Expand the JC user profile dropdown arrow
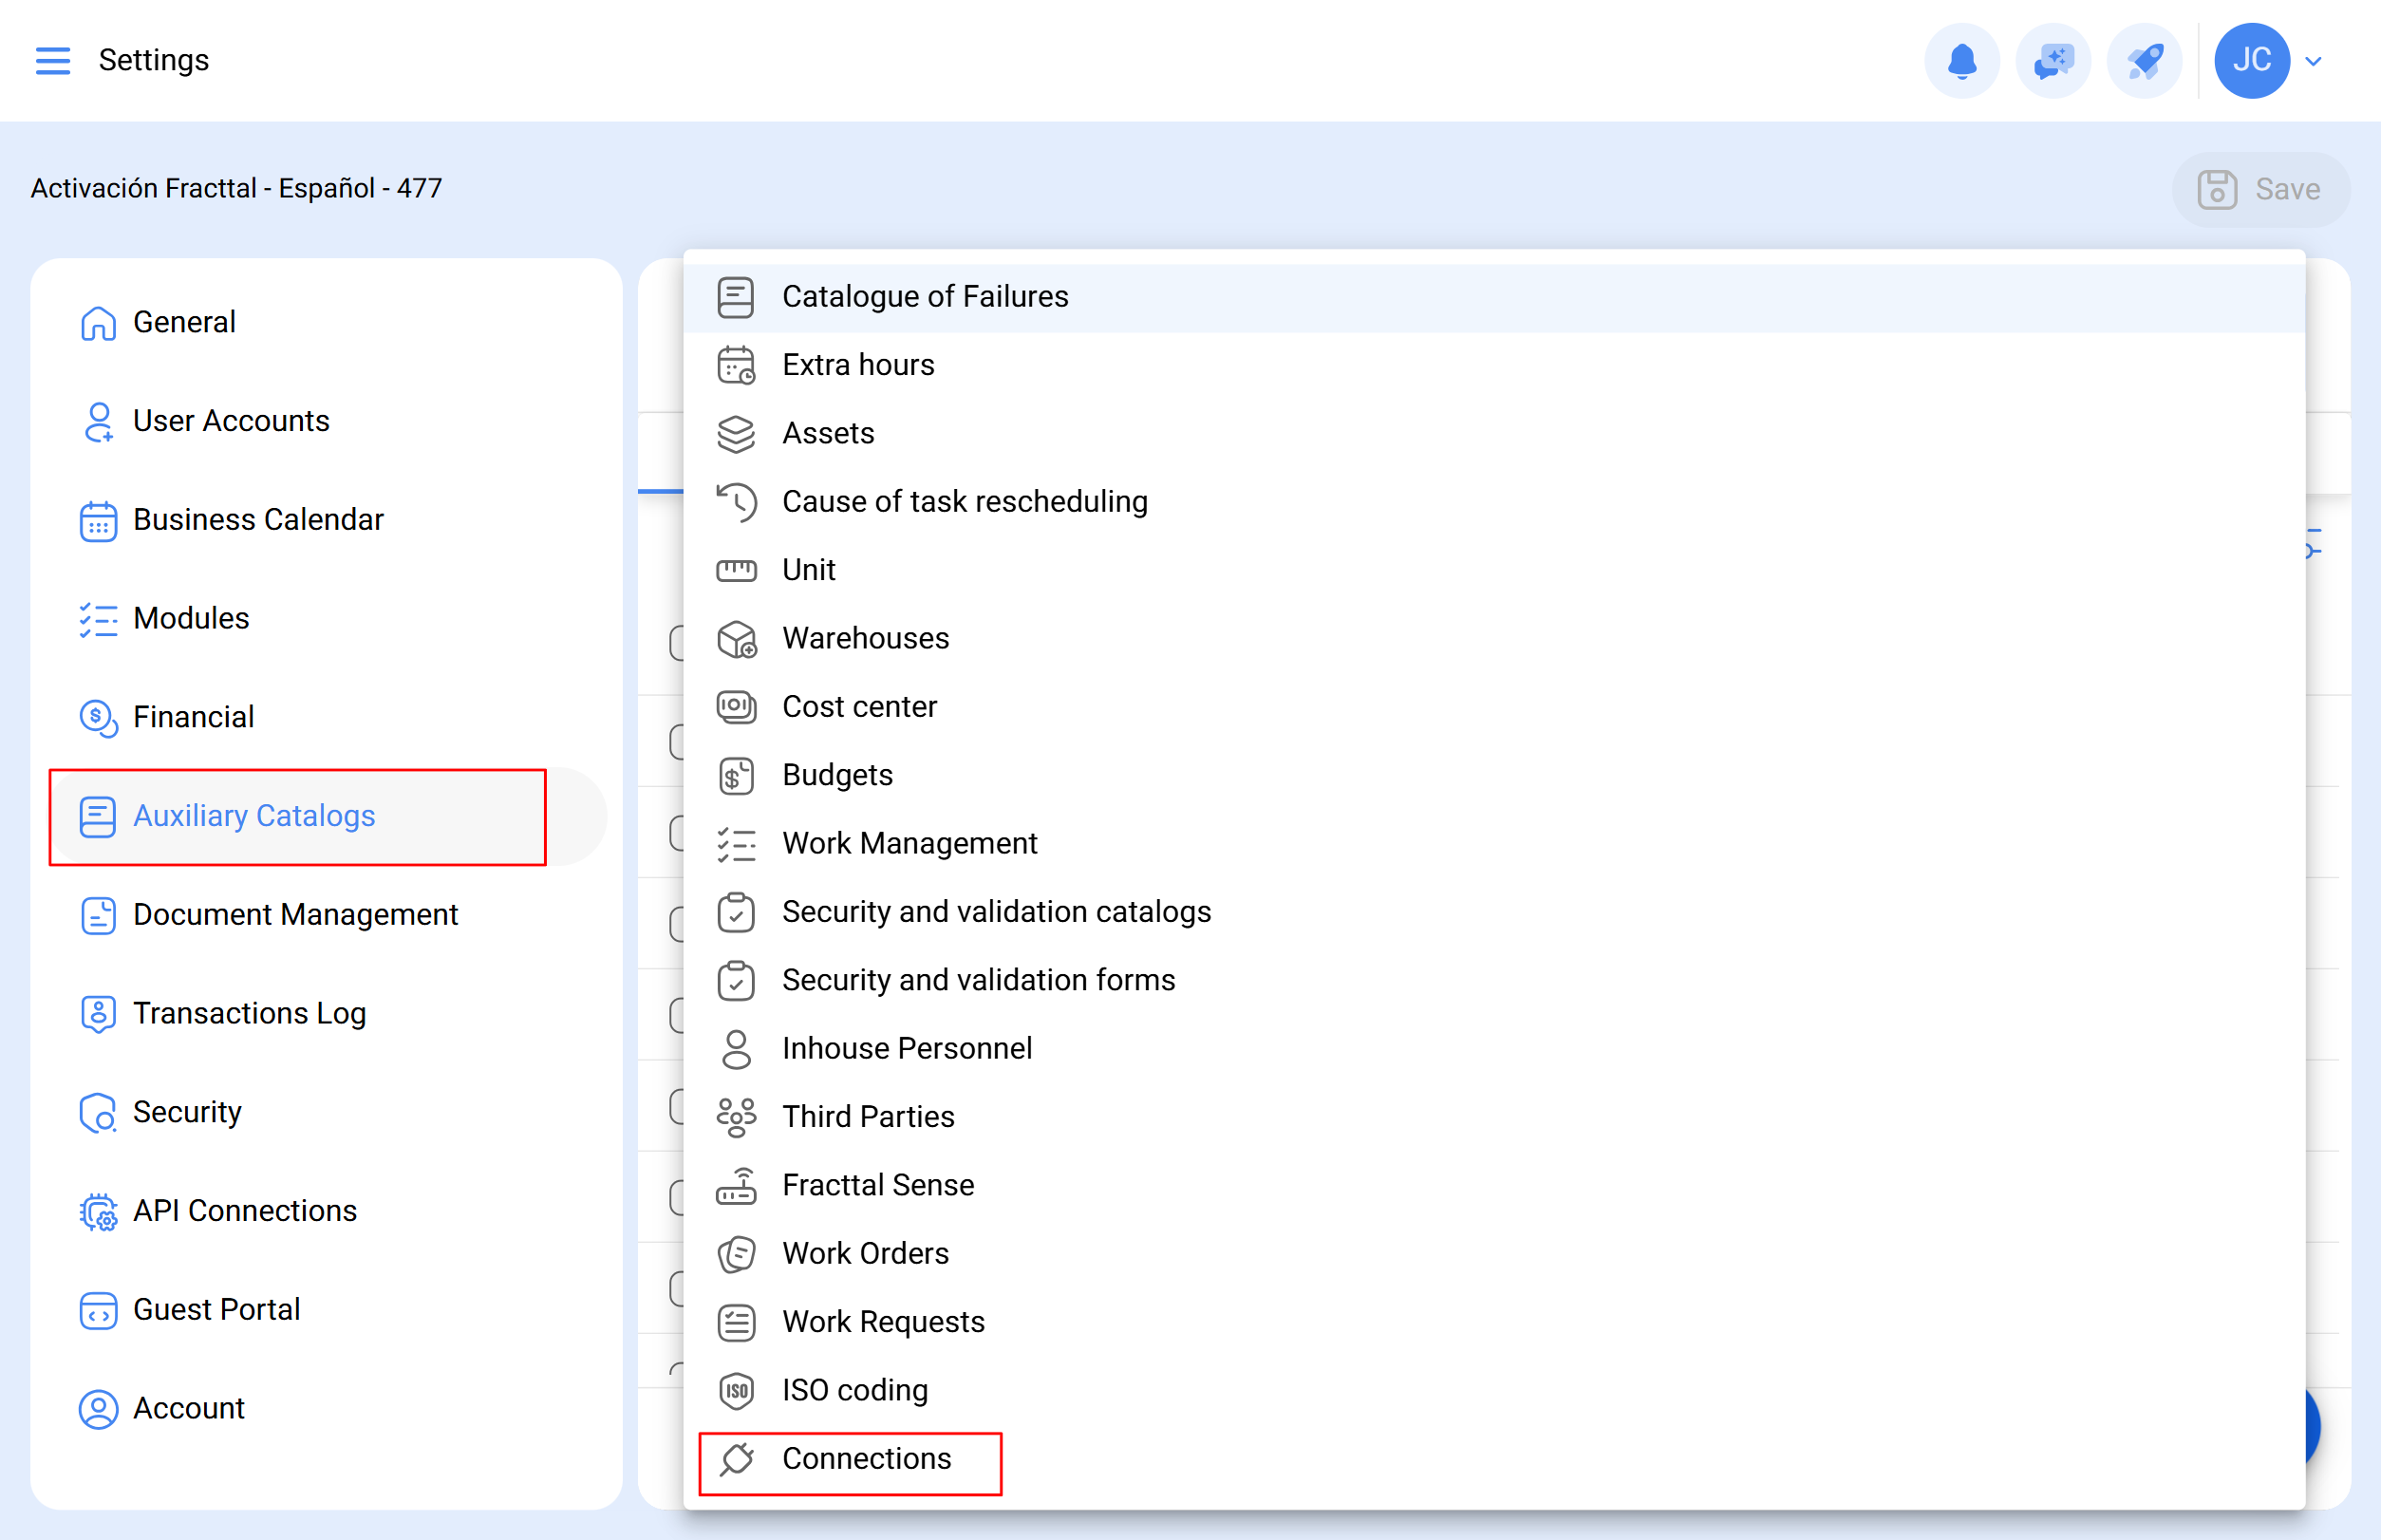 click(2313, 61)
